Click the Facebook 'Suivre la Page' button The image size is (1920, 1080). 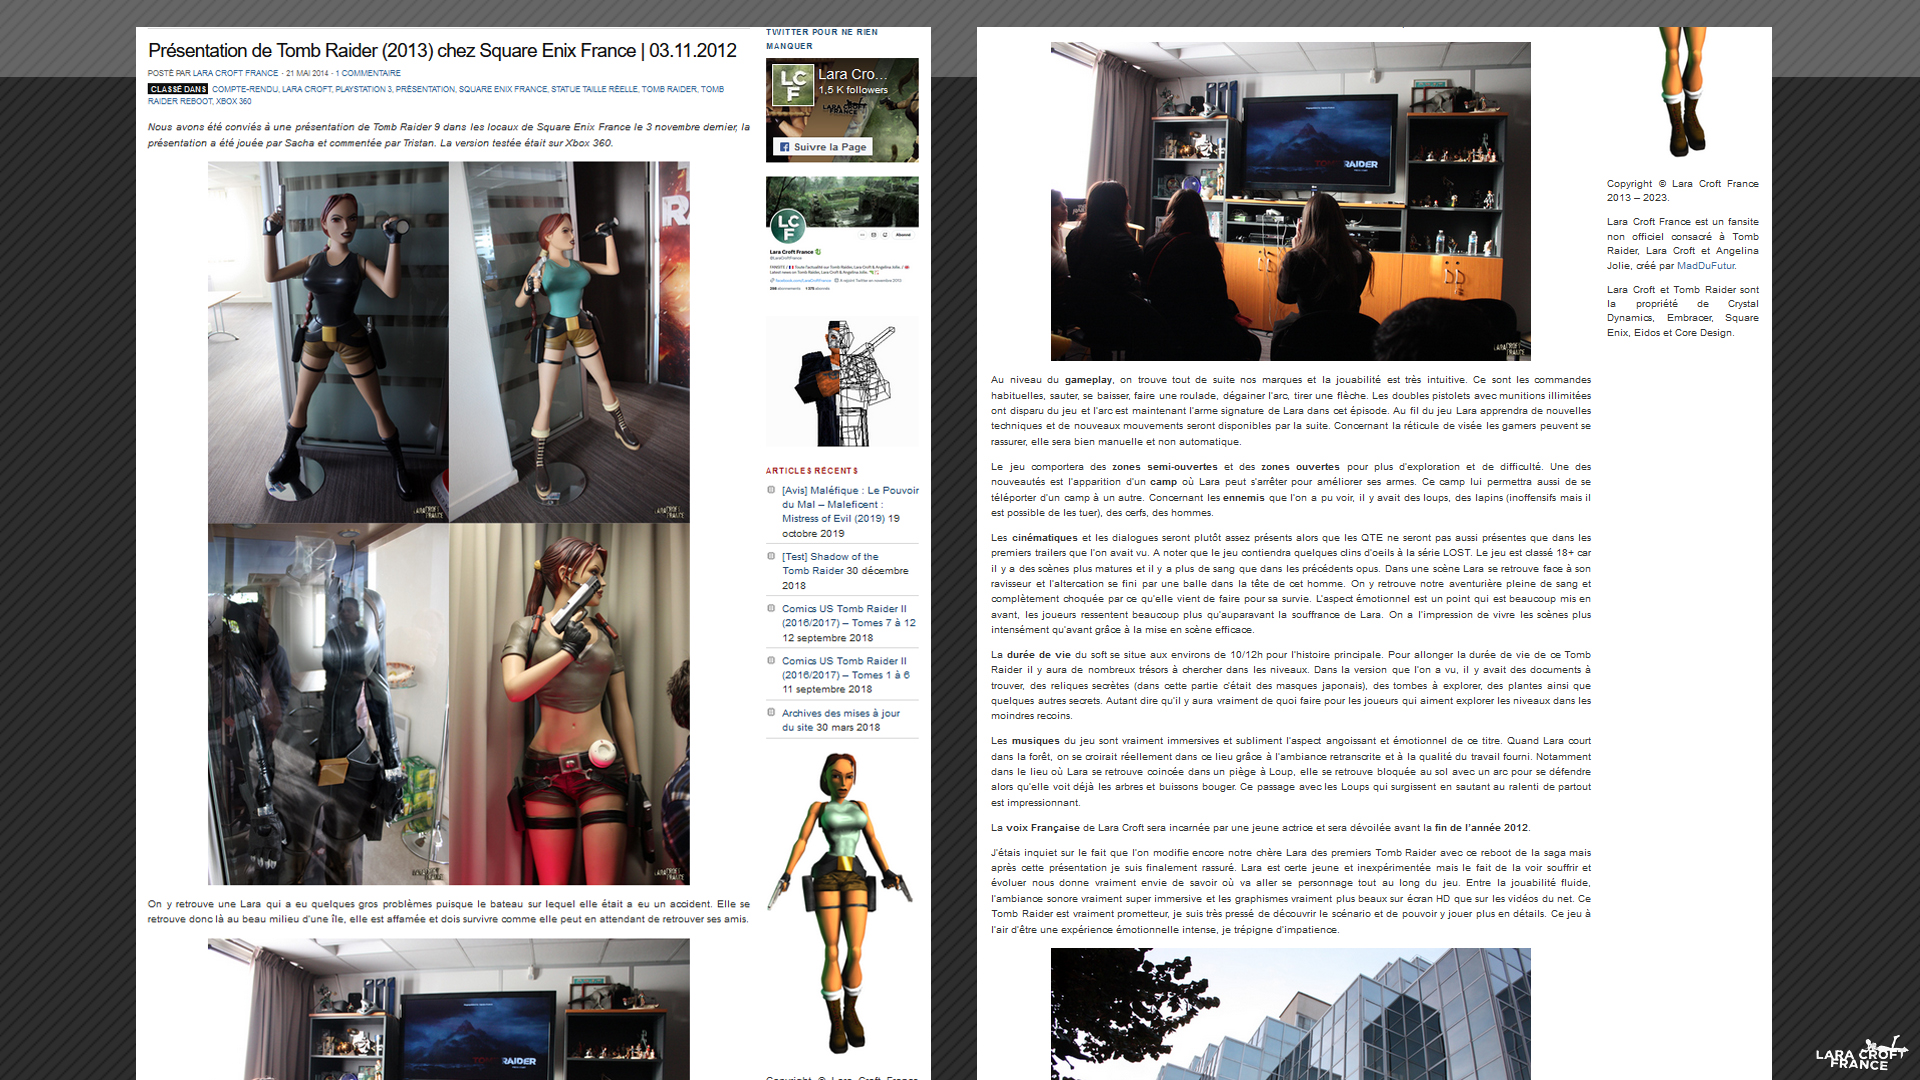(822, 147)
